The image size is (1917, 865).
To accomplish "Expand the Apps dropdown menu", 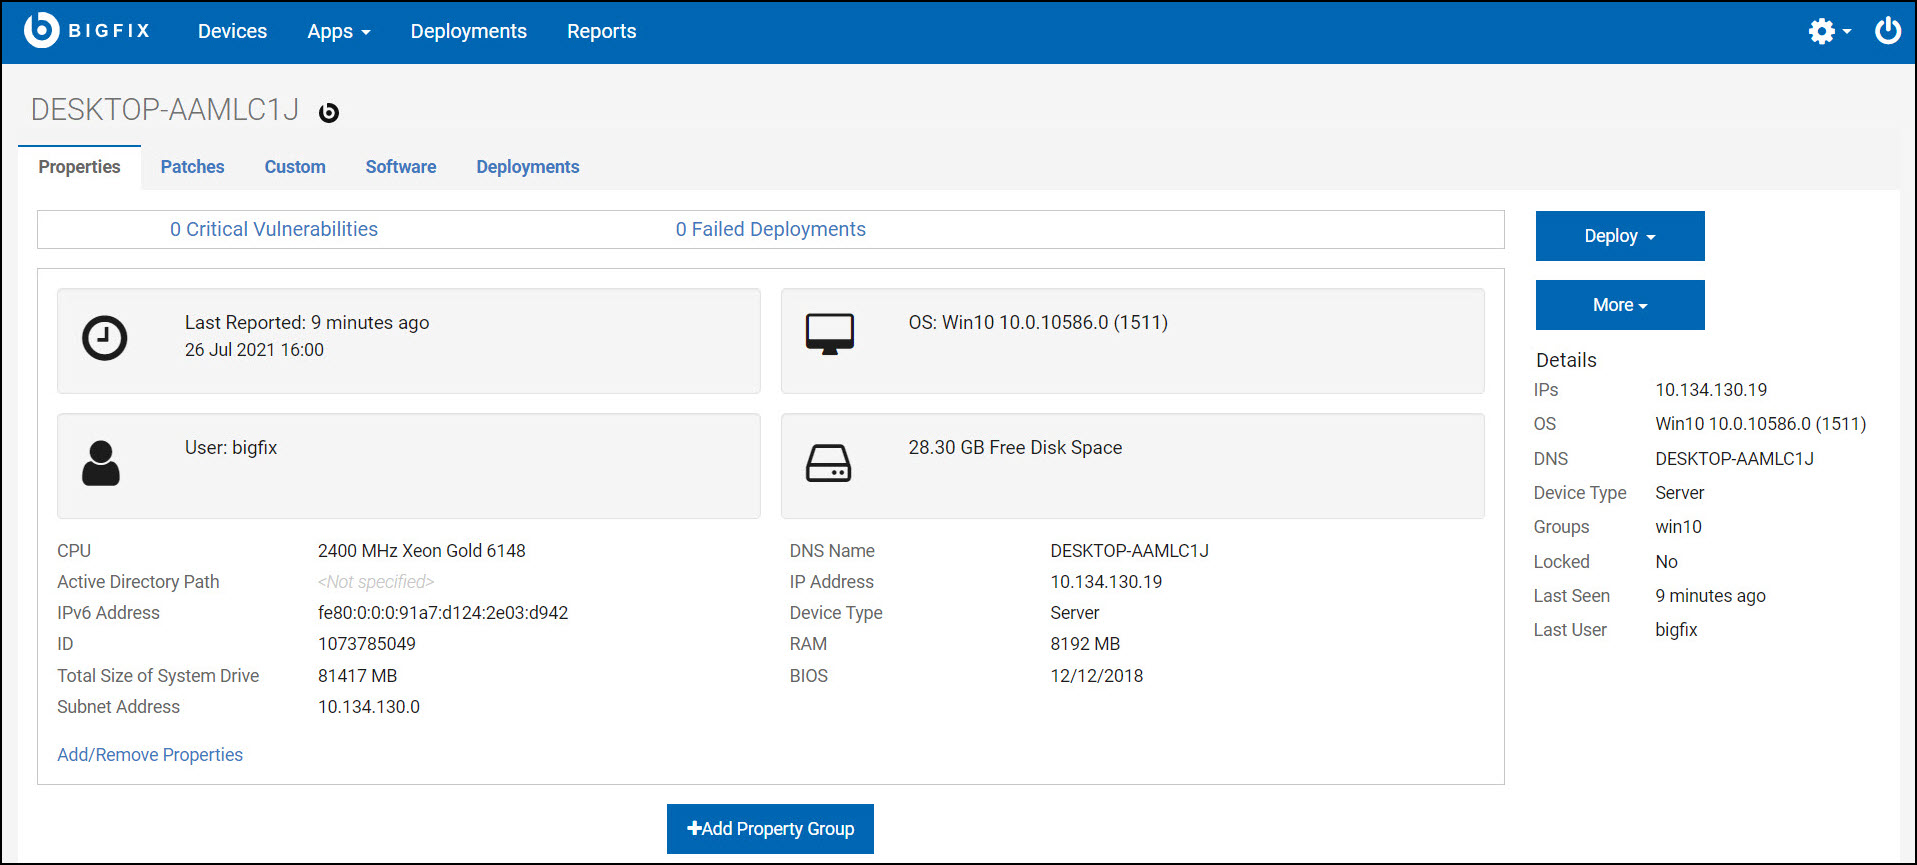I will pos(338,31).
